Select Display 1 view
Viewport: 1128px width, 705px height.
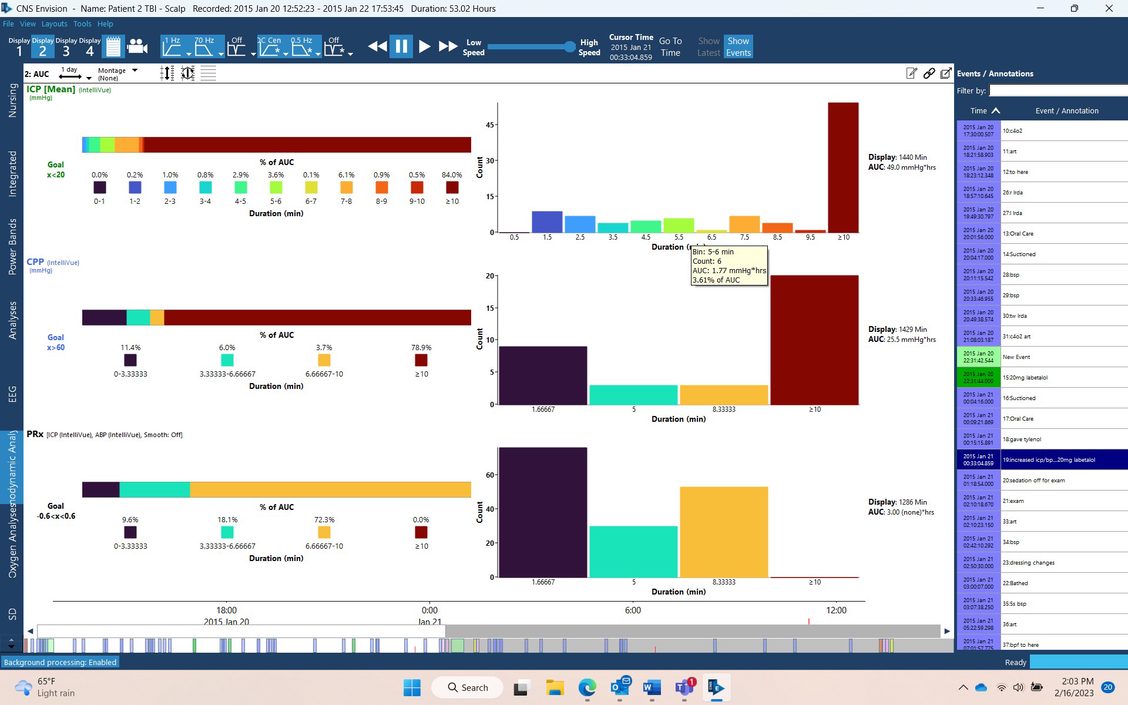coord(19,46)
